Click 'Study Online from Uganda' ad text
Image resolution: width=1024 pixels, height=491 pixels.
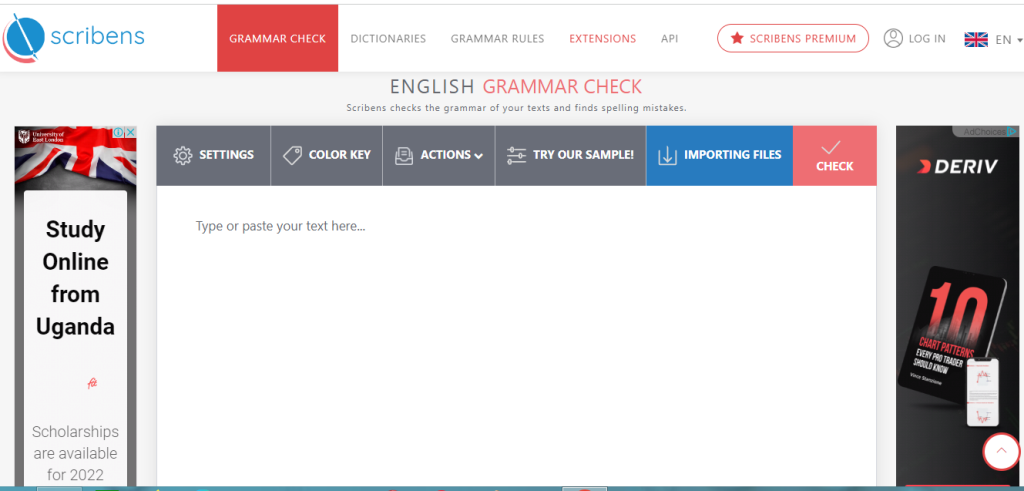75,278
